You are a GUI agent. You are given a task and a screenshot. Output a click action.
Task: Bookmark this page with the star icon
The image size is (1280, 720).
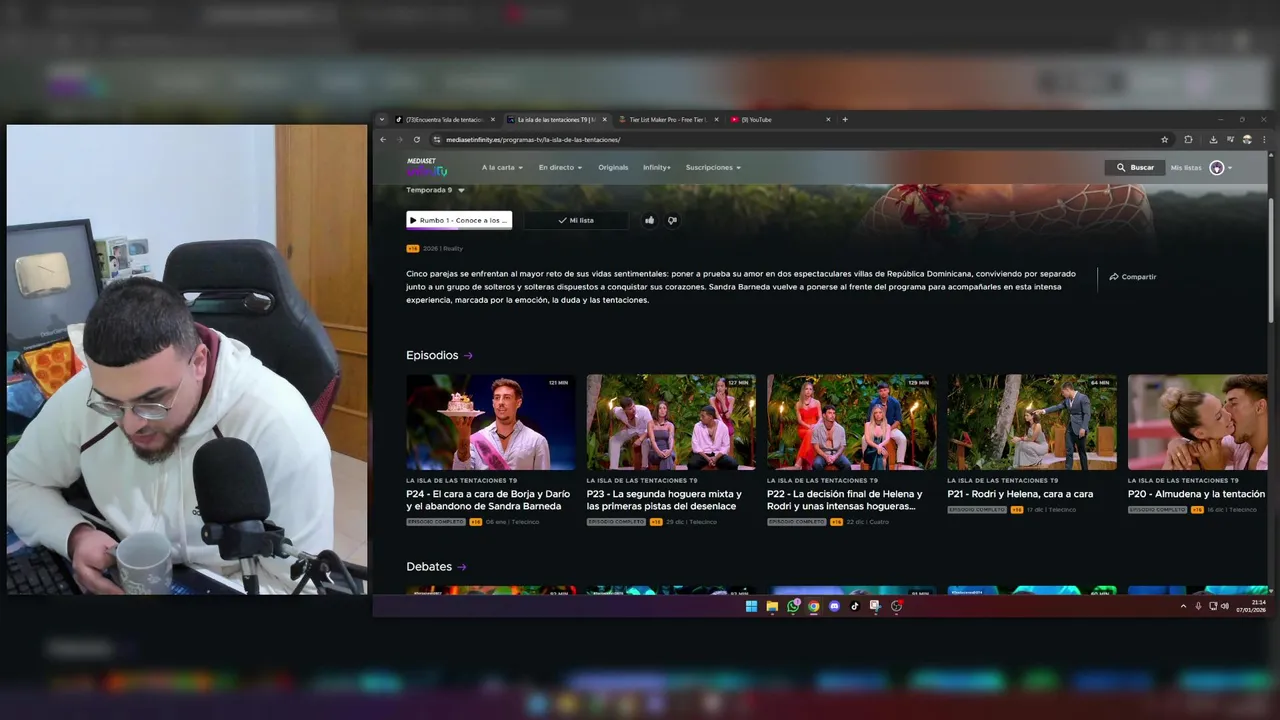point(1164,140)
